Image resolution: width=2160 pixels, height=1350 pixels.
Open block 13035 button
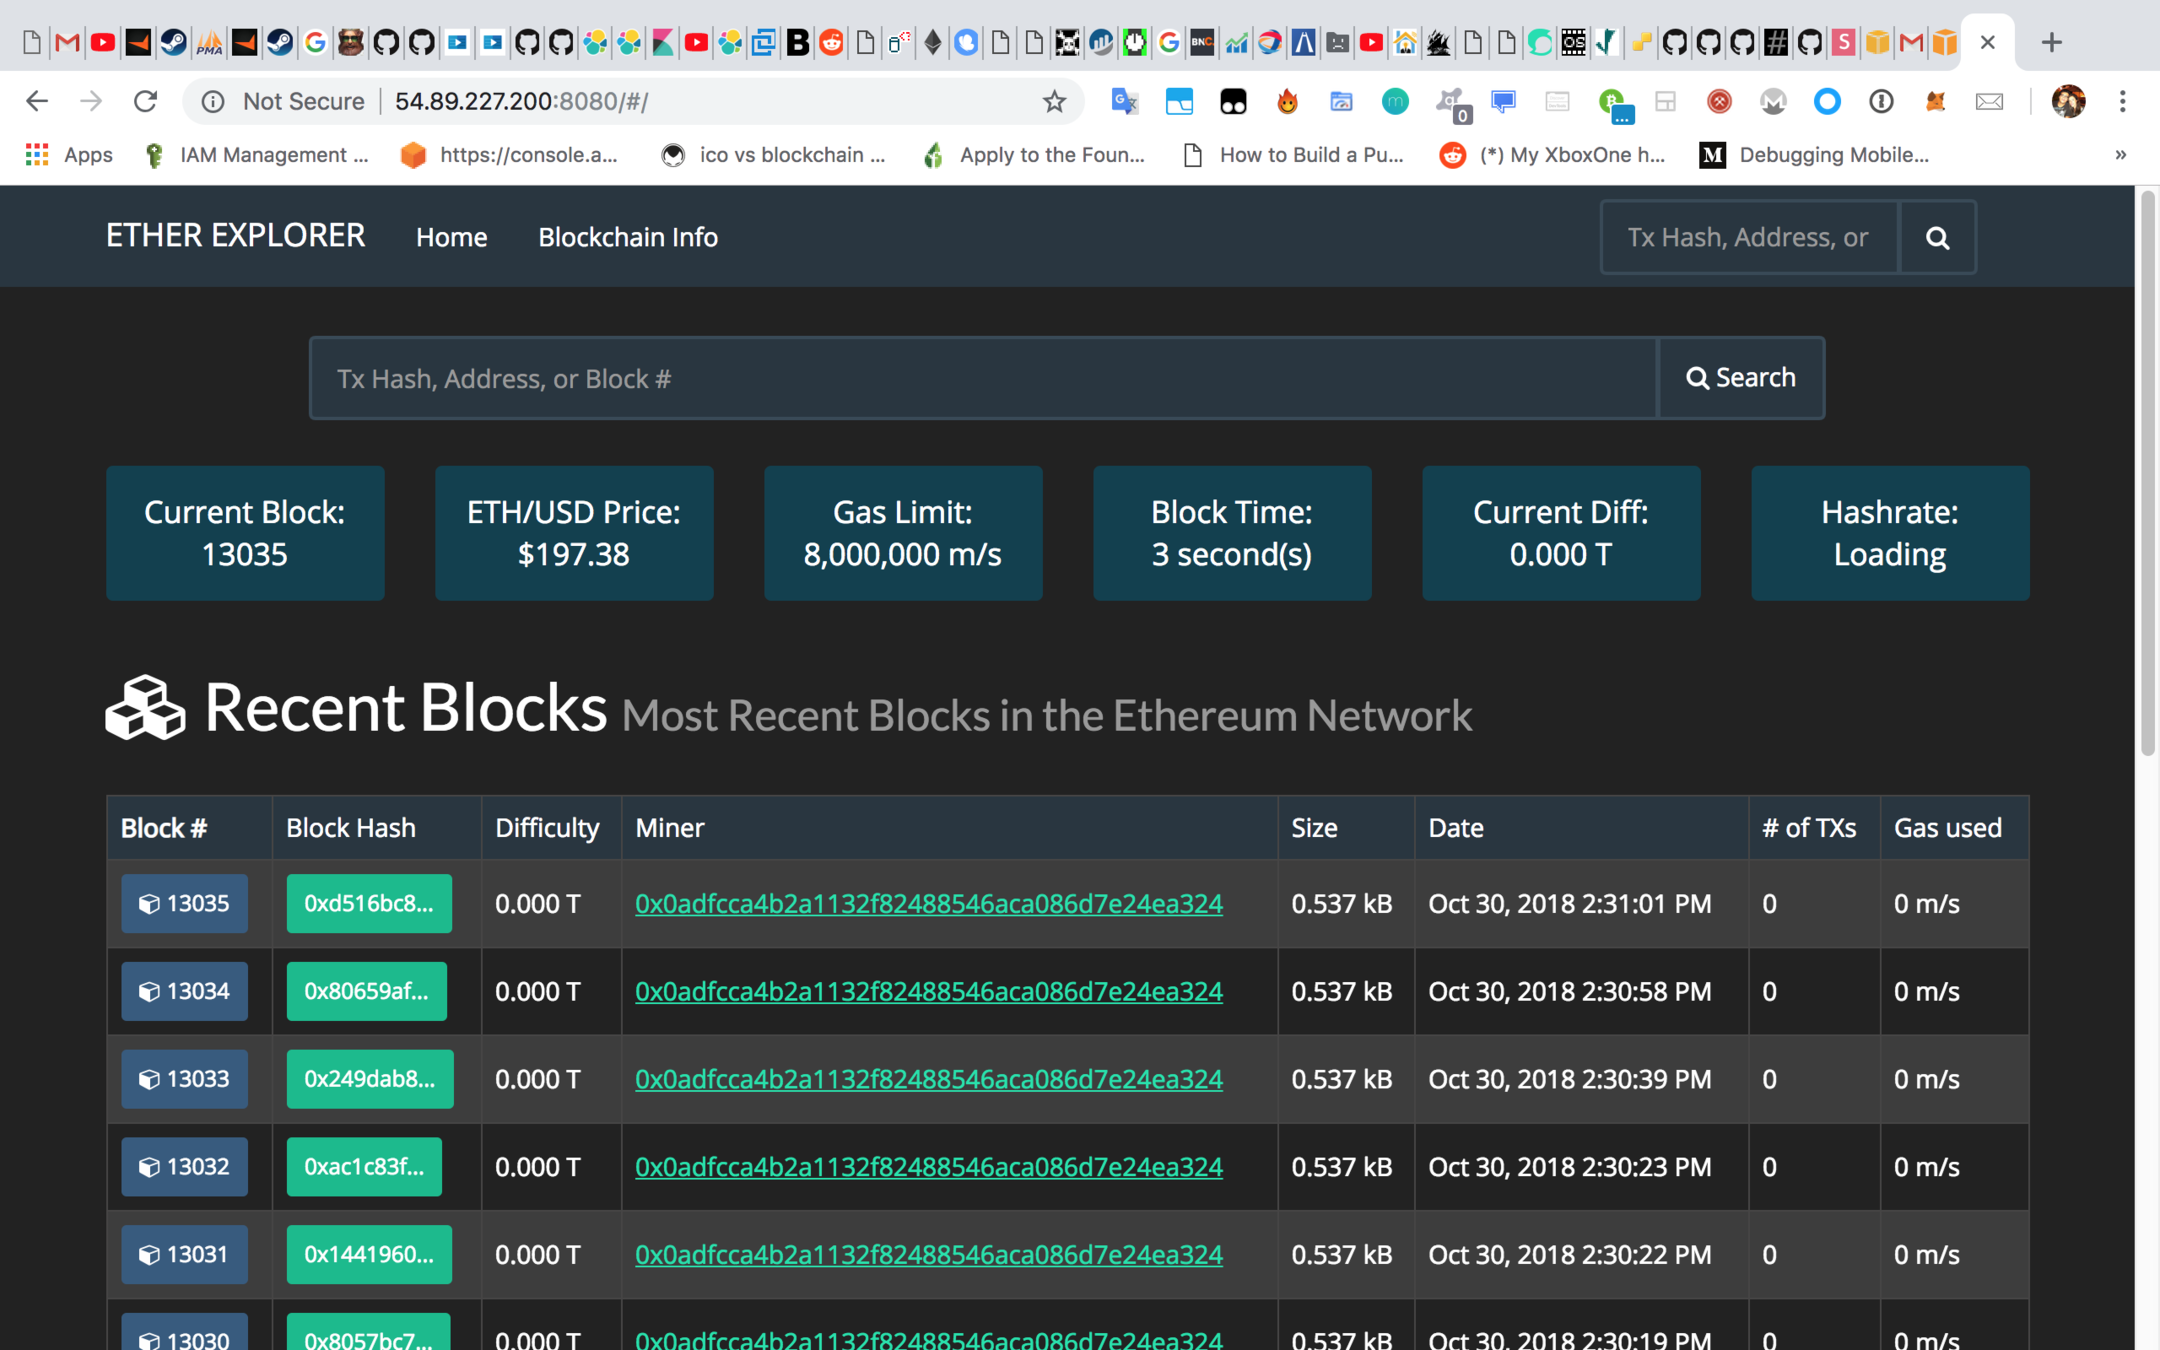(184, 903)
